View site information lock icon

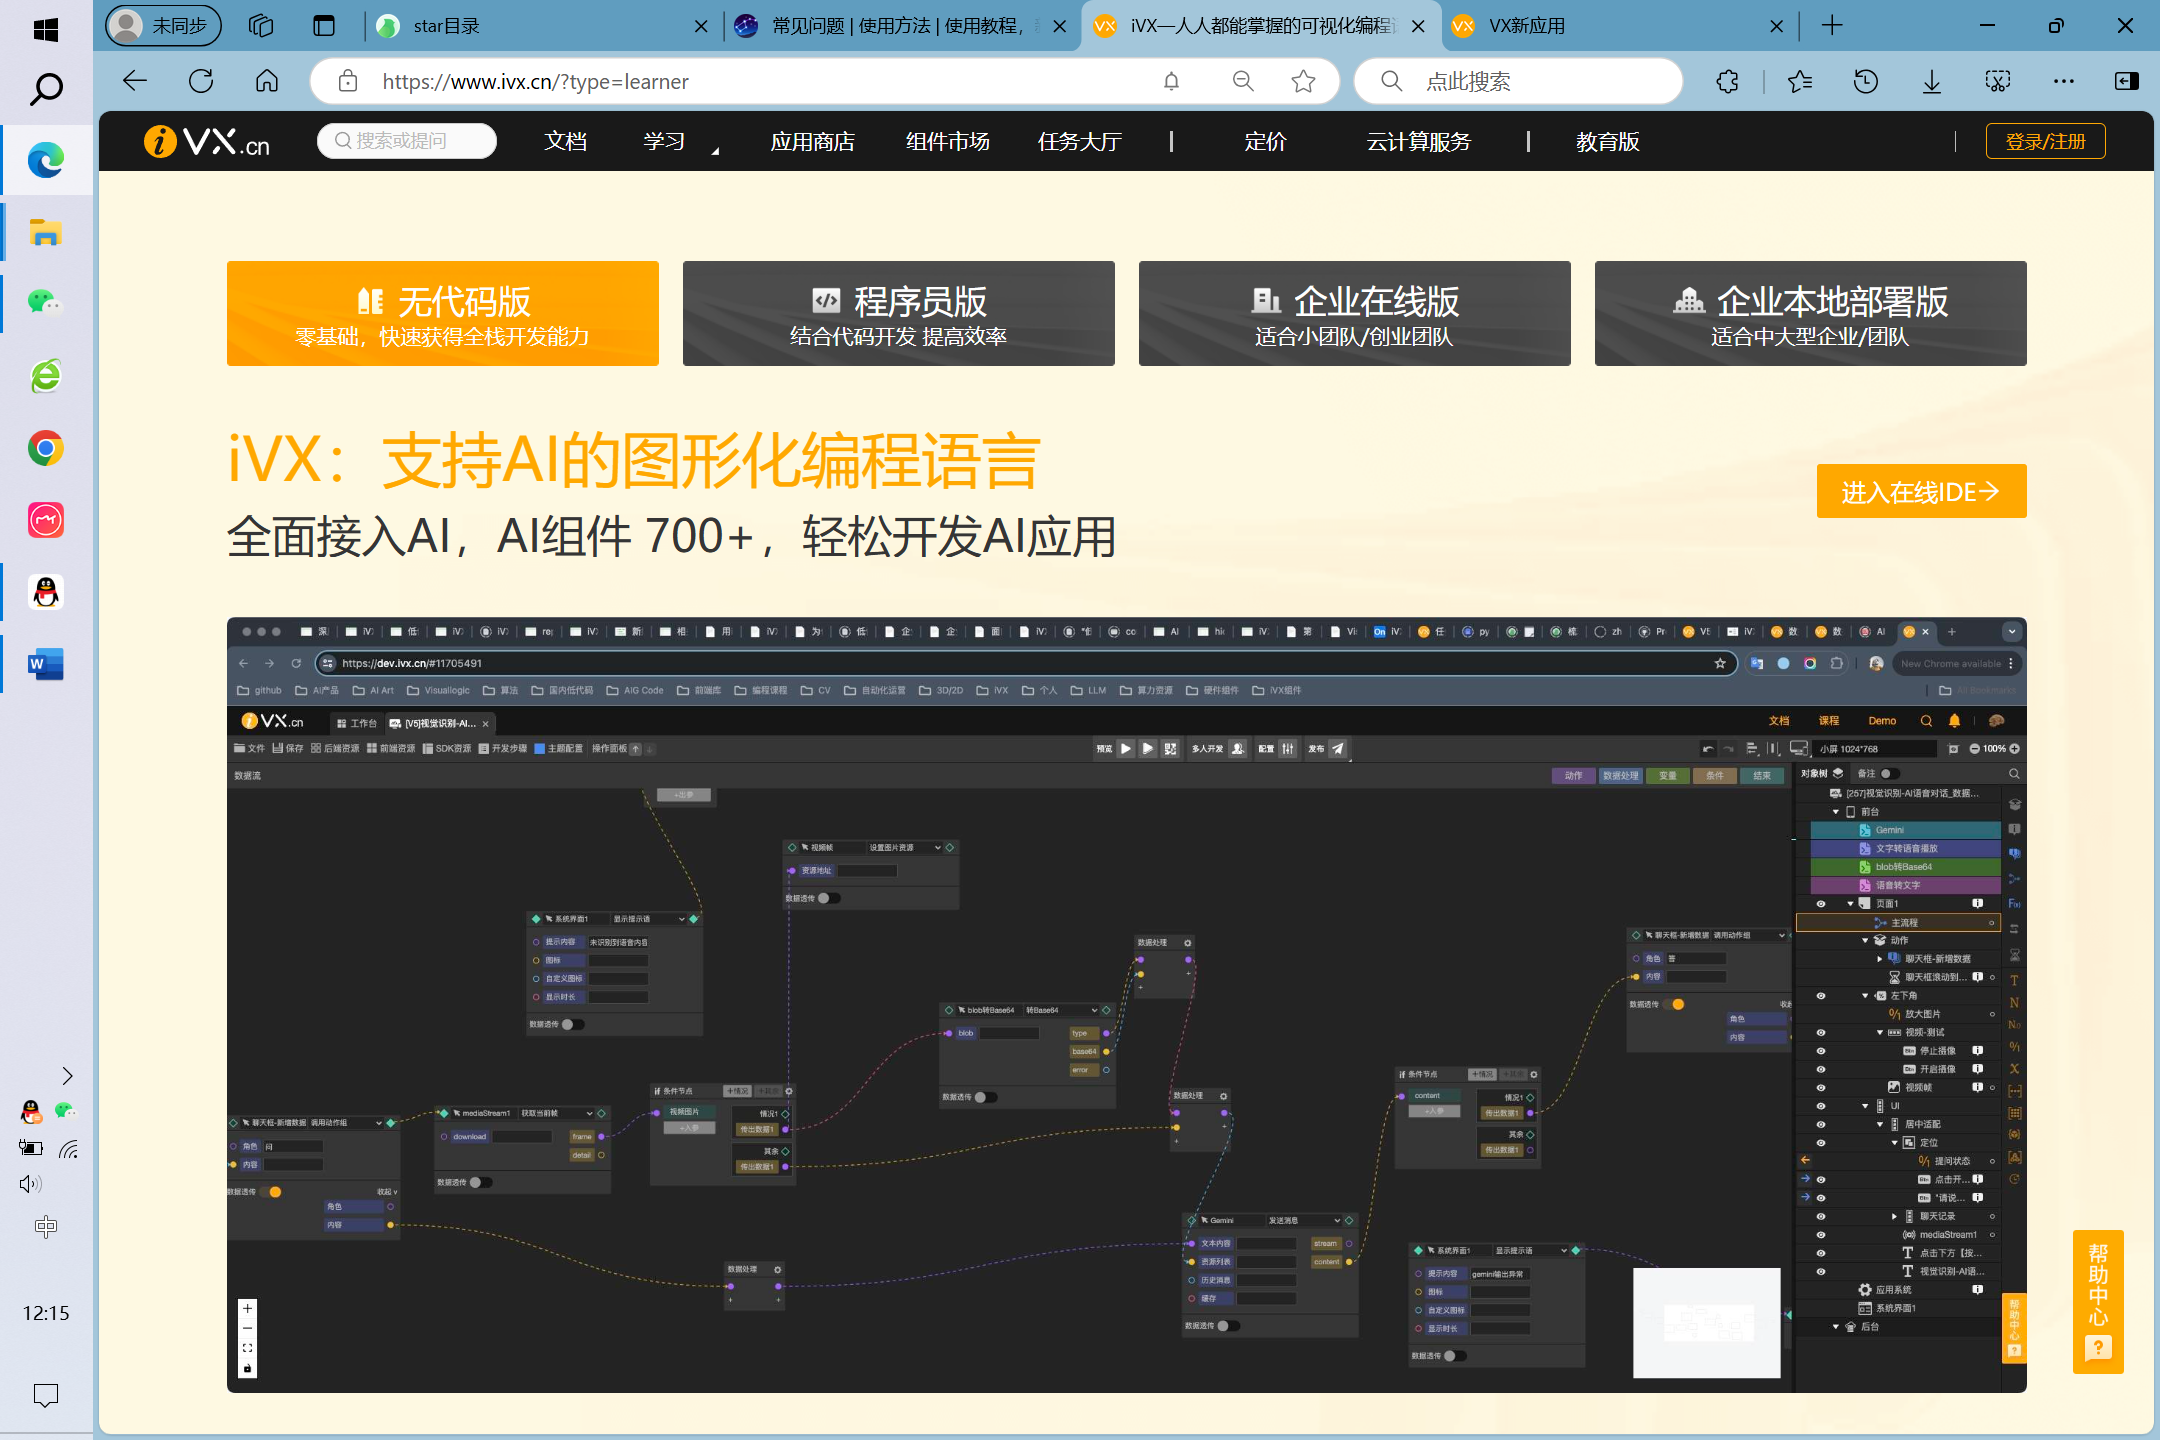click(x=348, y=81)
